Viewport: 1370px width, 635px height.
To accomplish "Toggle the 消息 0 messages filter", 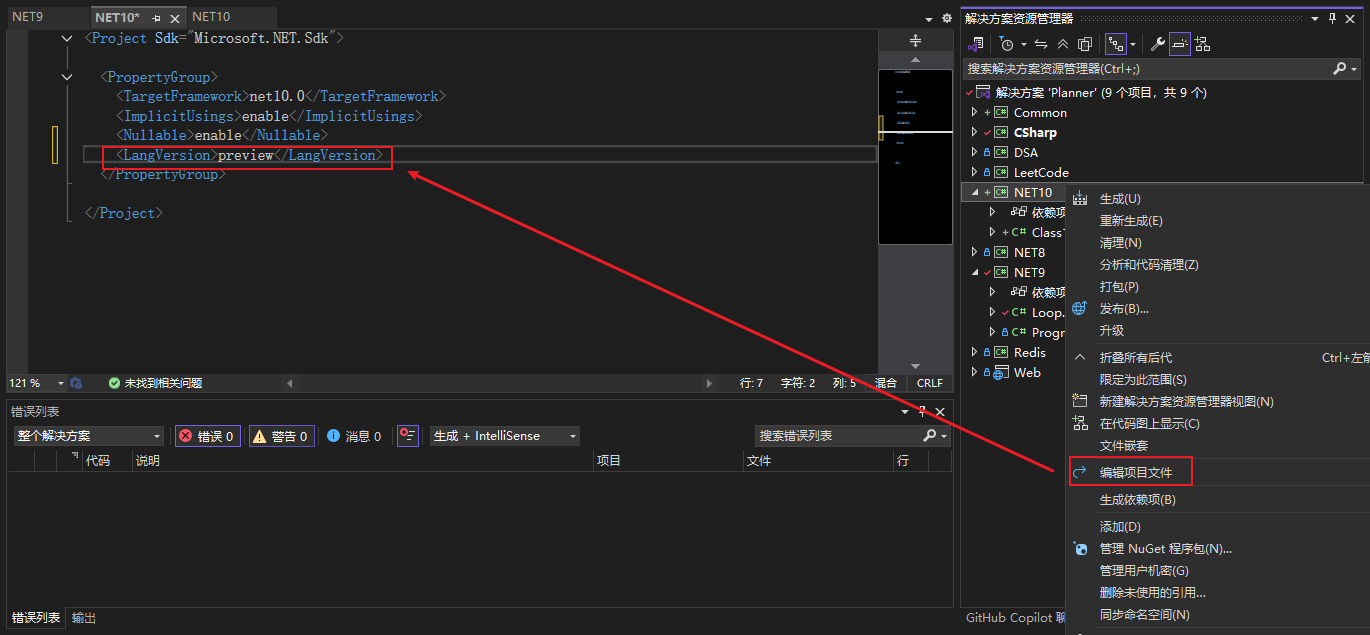I will (x=354, y=436).
